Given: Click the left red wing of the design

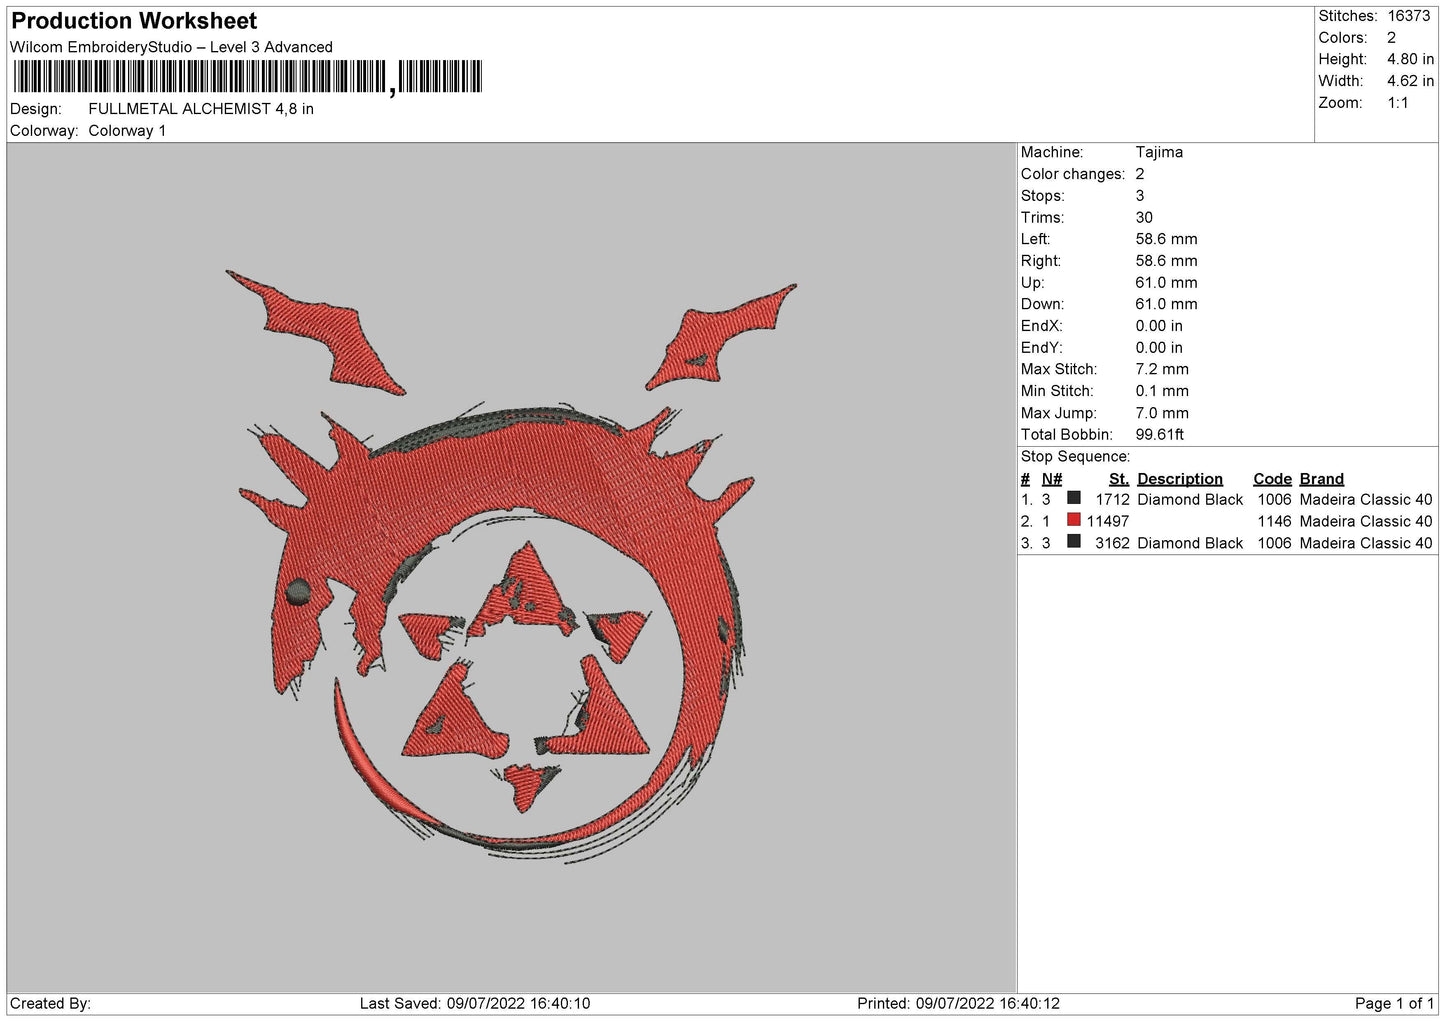Looking at the screenshot, I should coord(315,331).
